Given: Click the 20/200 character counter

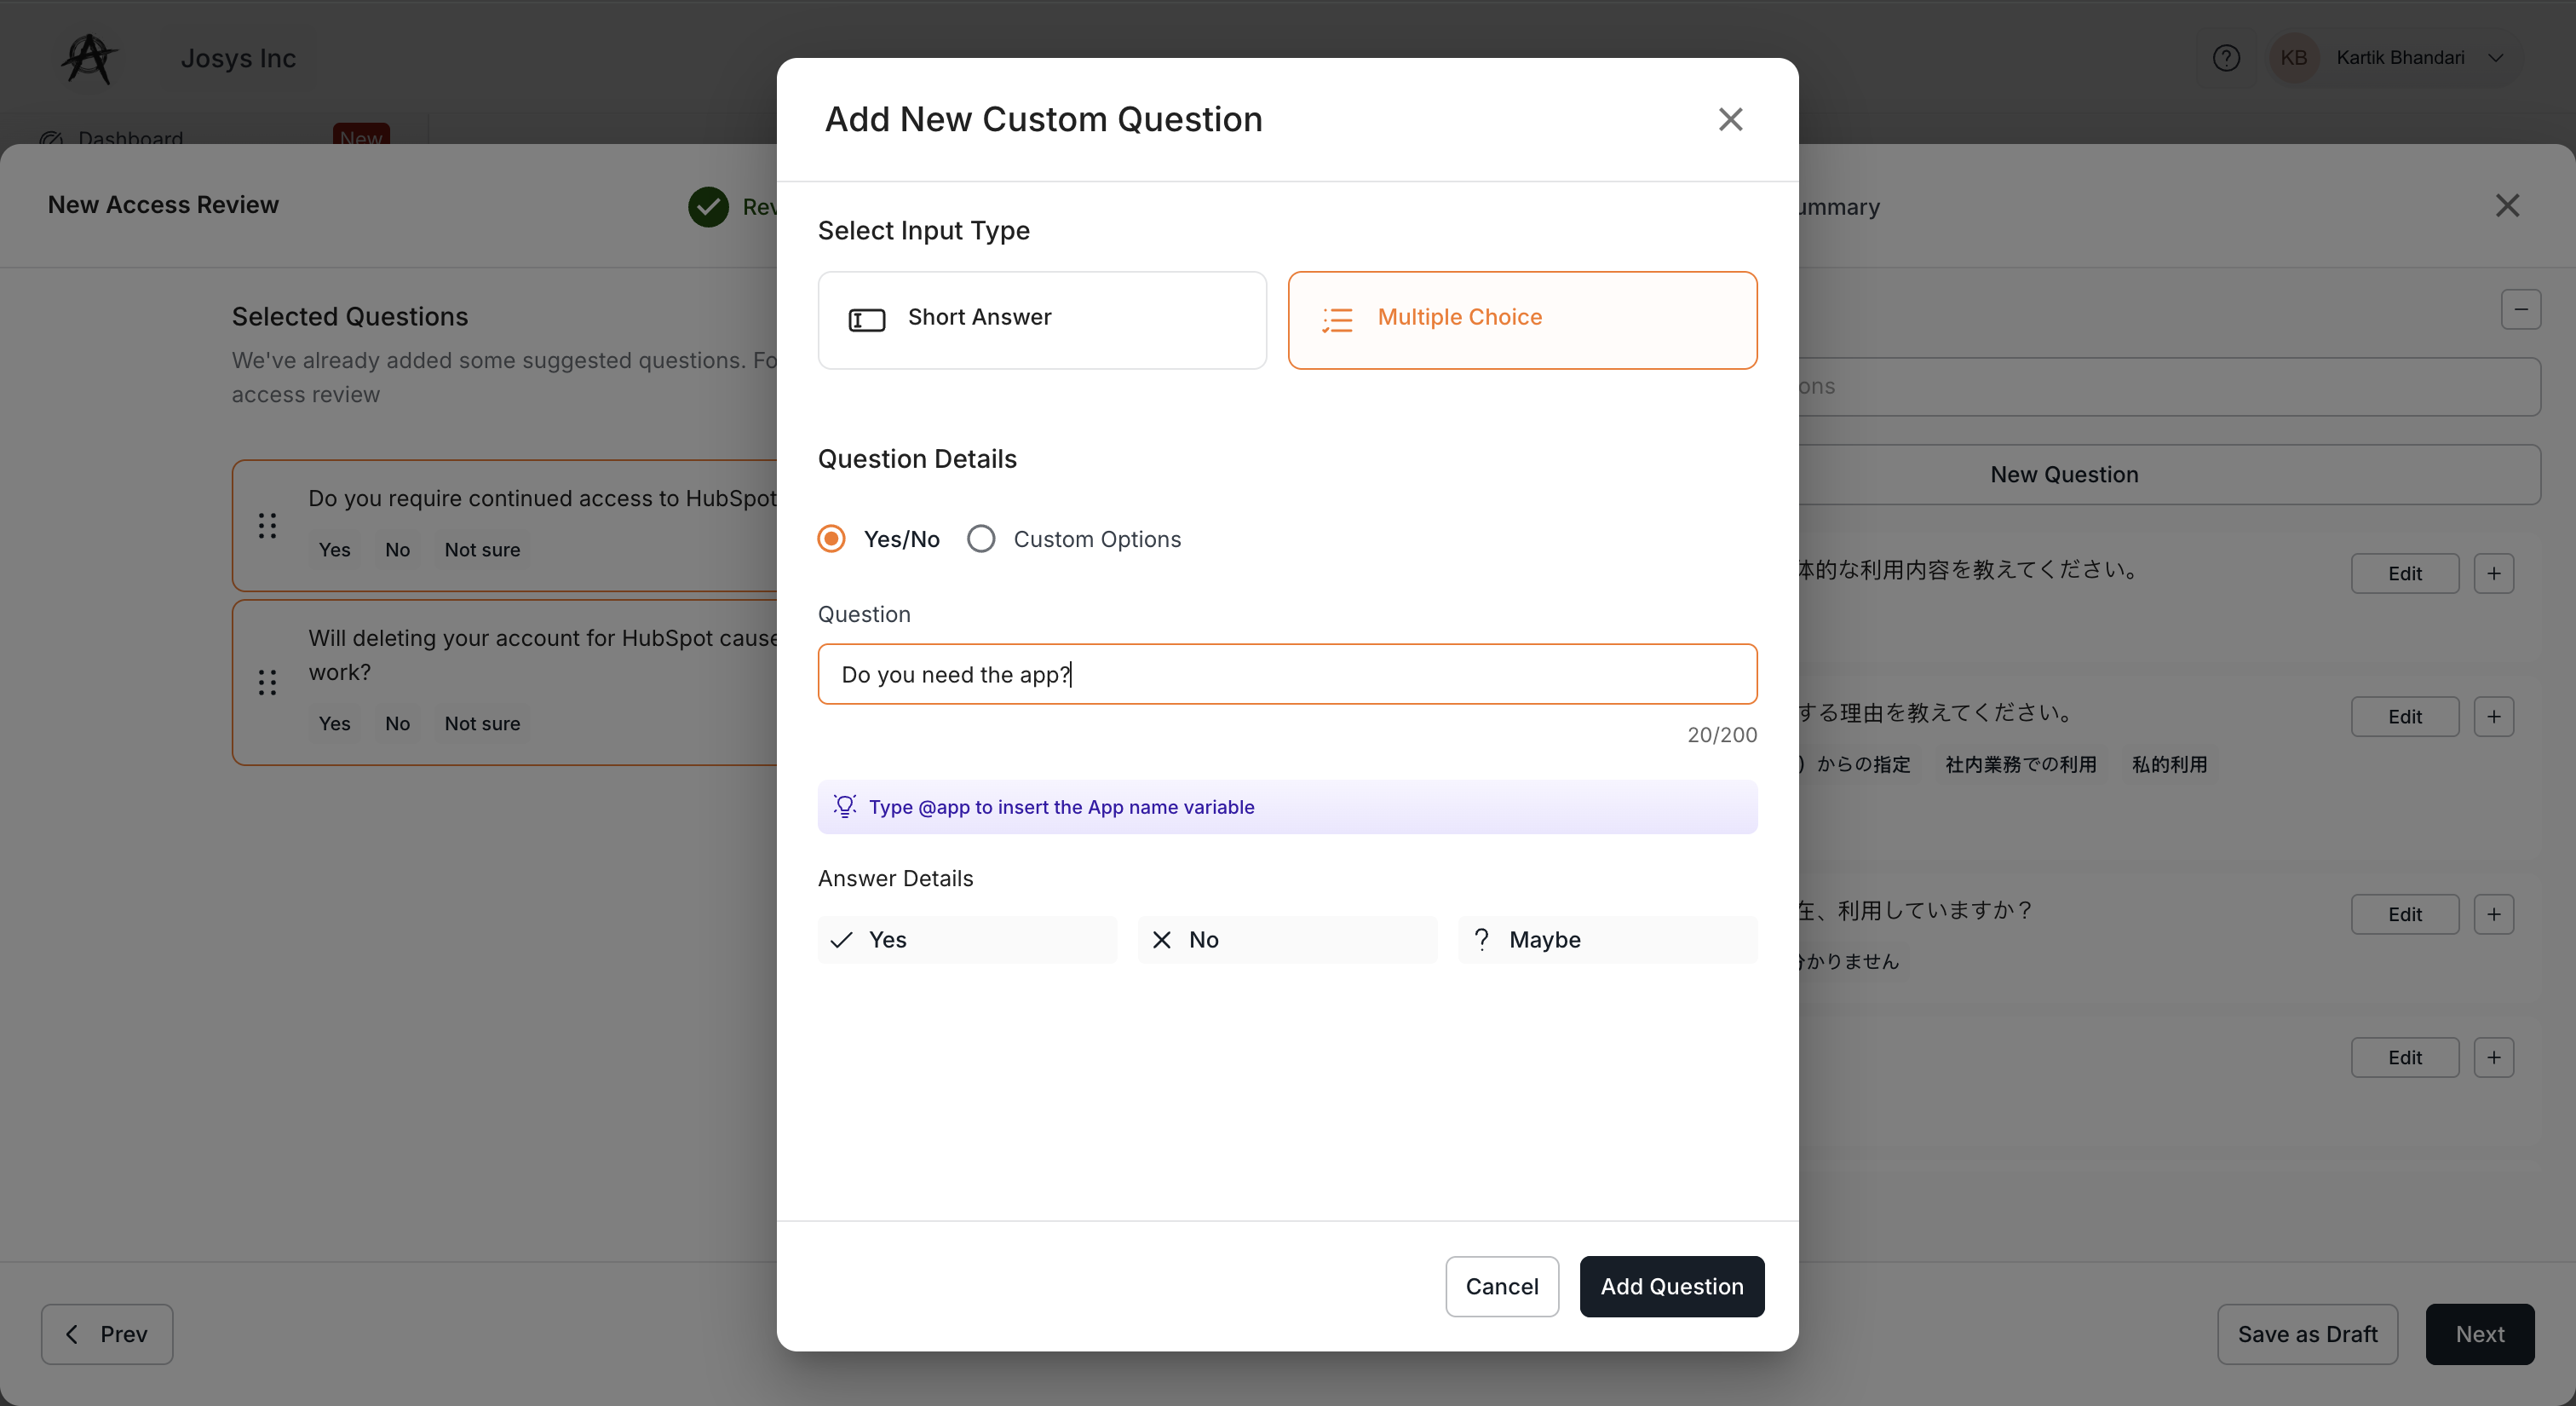Looking at the screenshot, I should click(1722, 735).
